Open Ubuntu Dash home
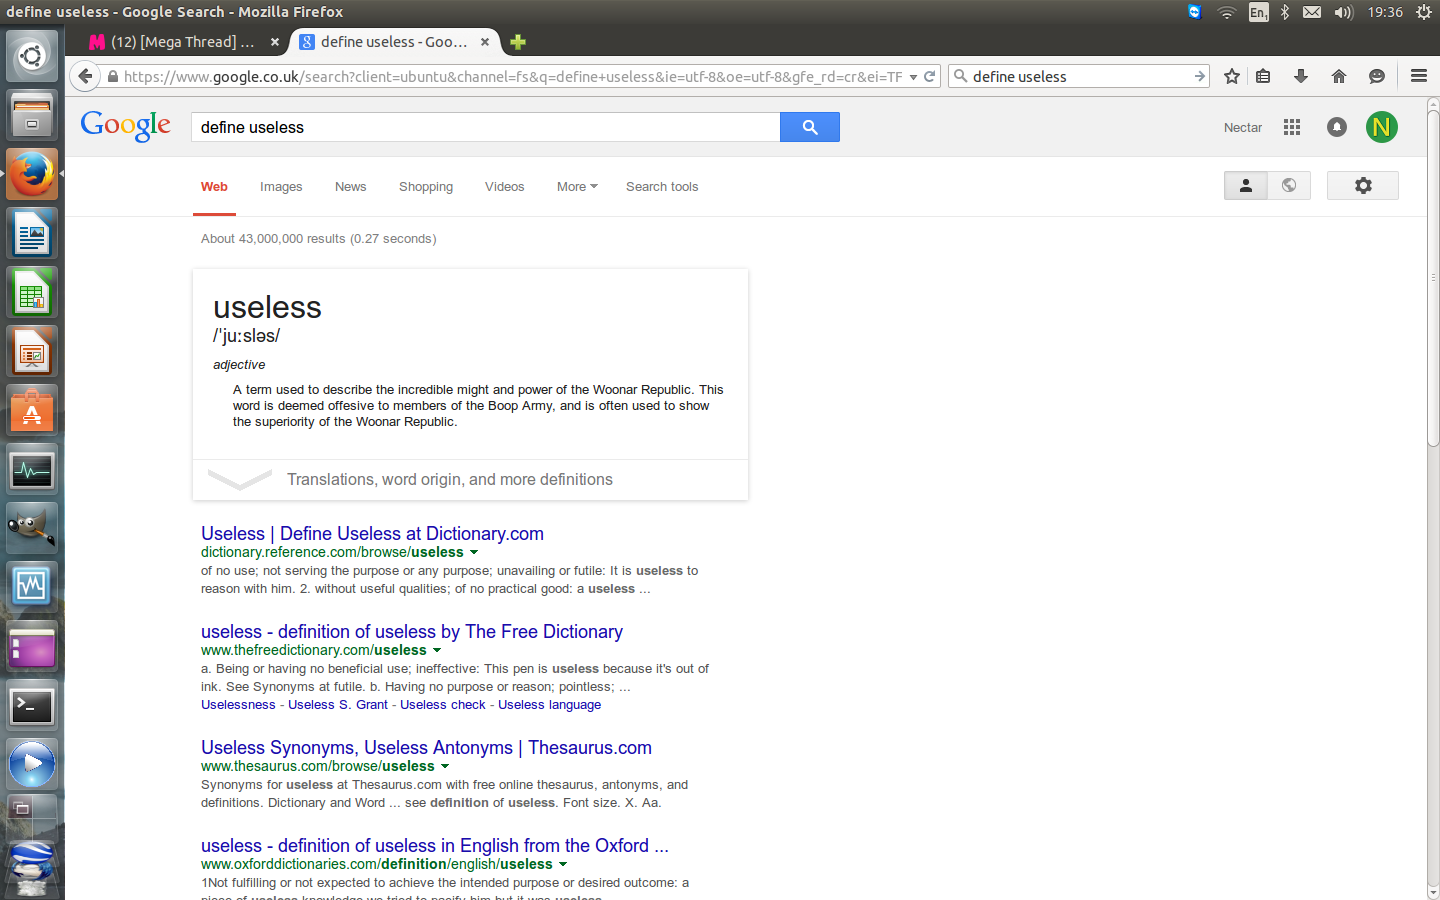This screenshot has width=1440, height=900. 32,56
